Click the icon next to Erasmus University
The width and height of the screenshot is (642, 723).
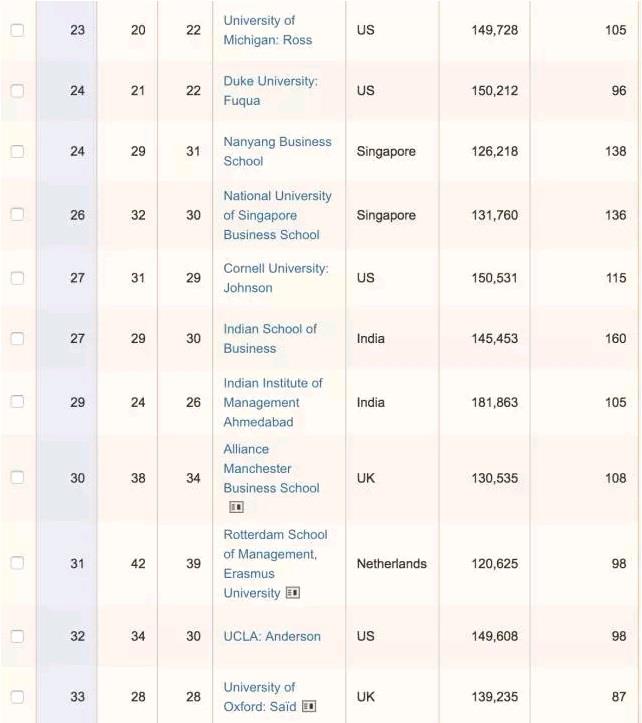click(x=293, y=593)
